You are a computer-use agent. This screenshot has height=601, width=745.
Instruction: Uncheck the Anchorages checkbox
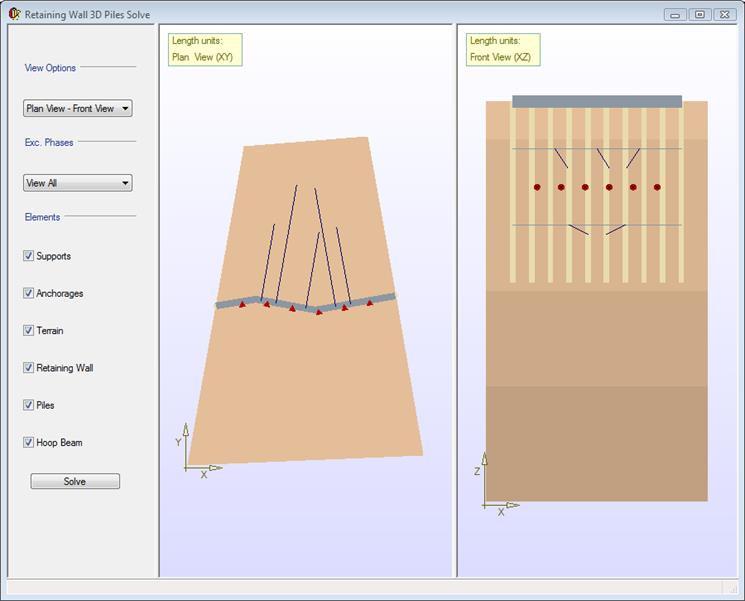[28, 293]
